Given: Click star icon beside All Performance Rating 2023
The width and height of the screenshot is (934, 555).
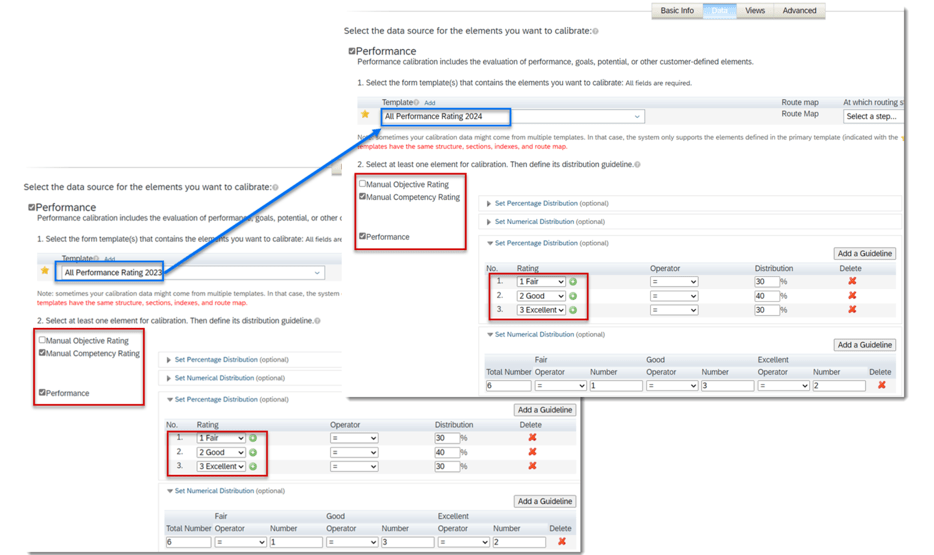Looking at the screenshot, I should pos(44,272).
